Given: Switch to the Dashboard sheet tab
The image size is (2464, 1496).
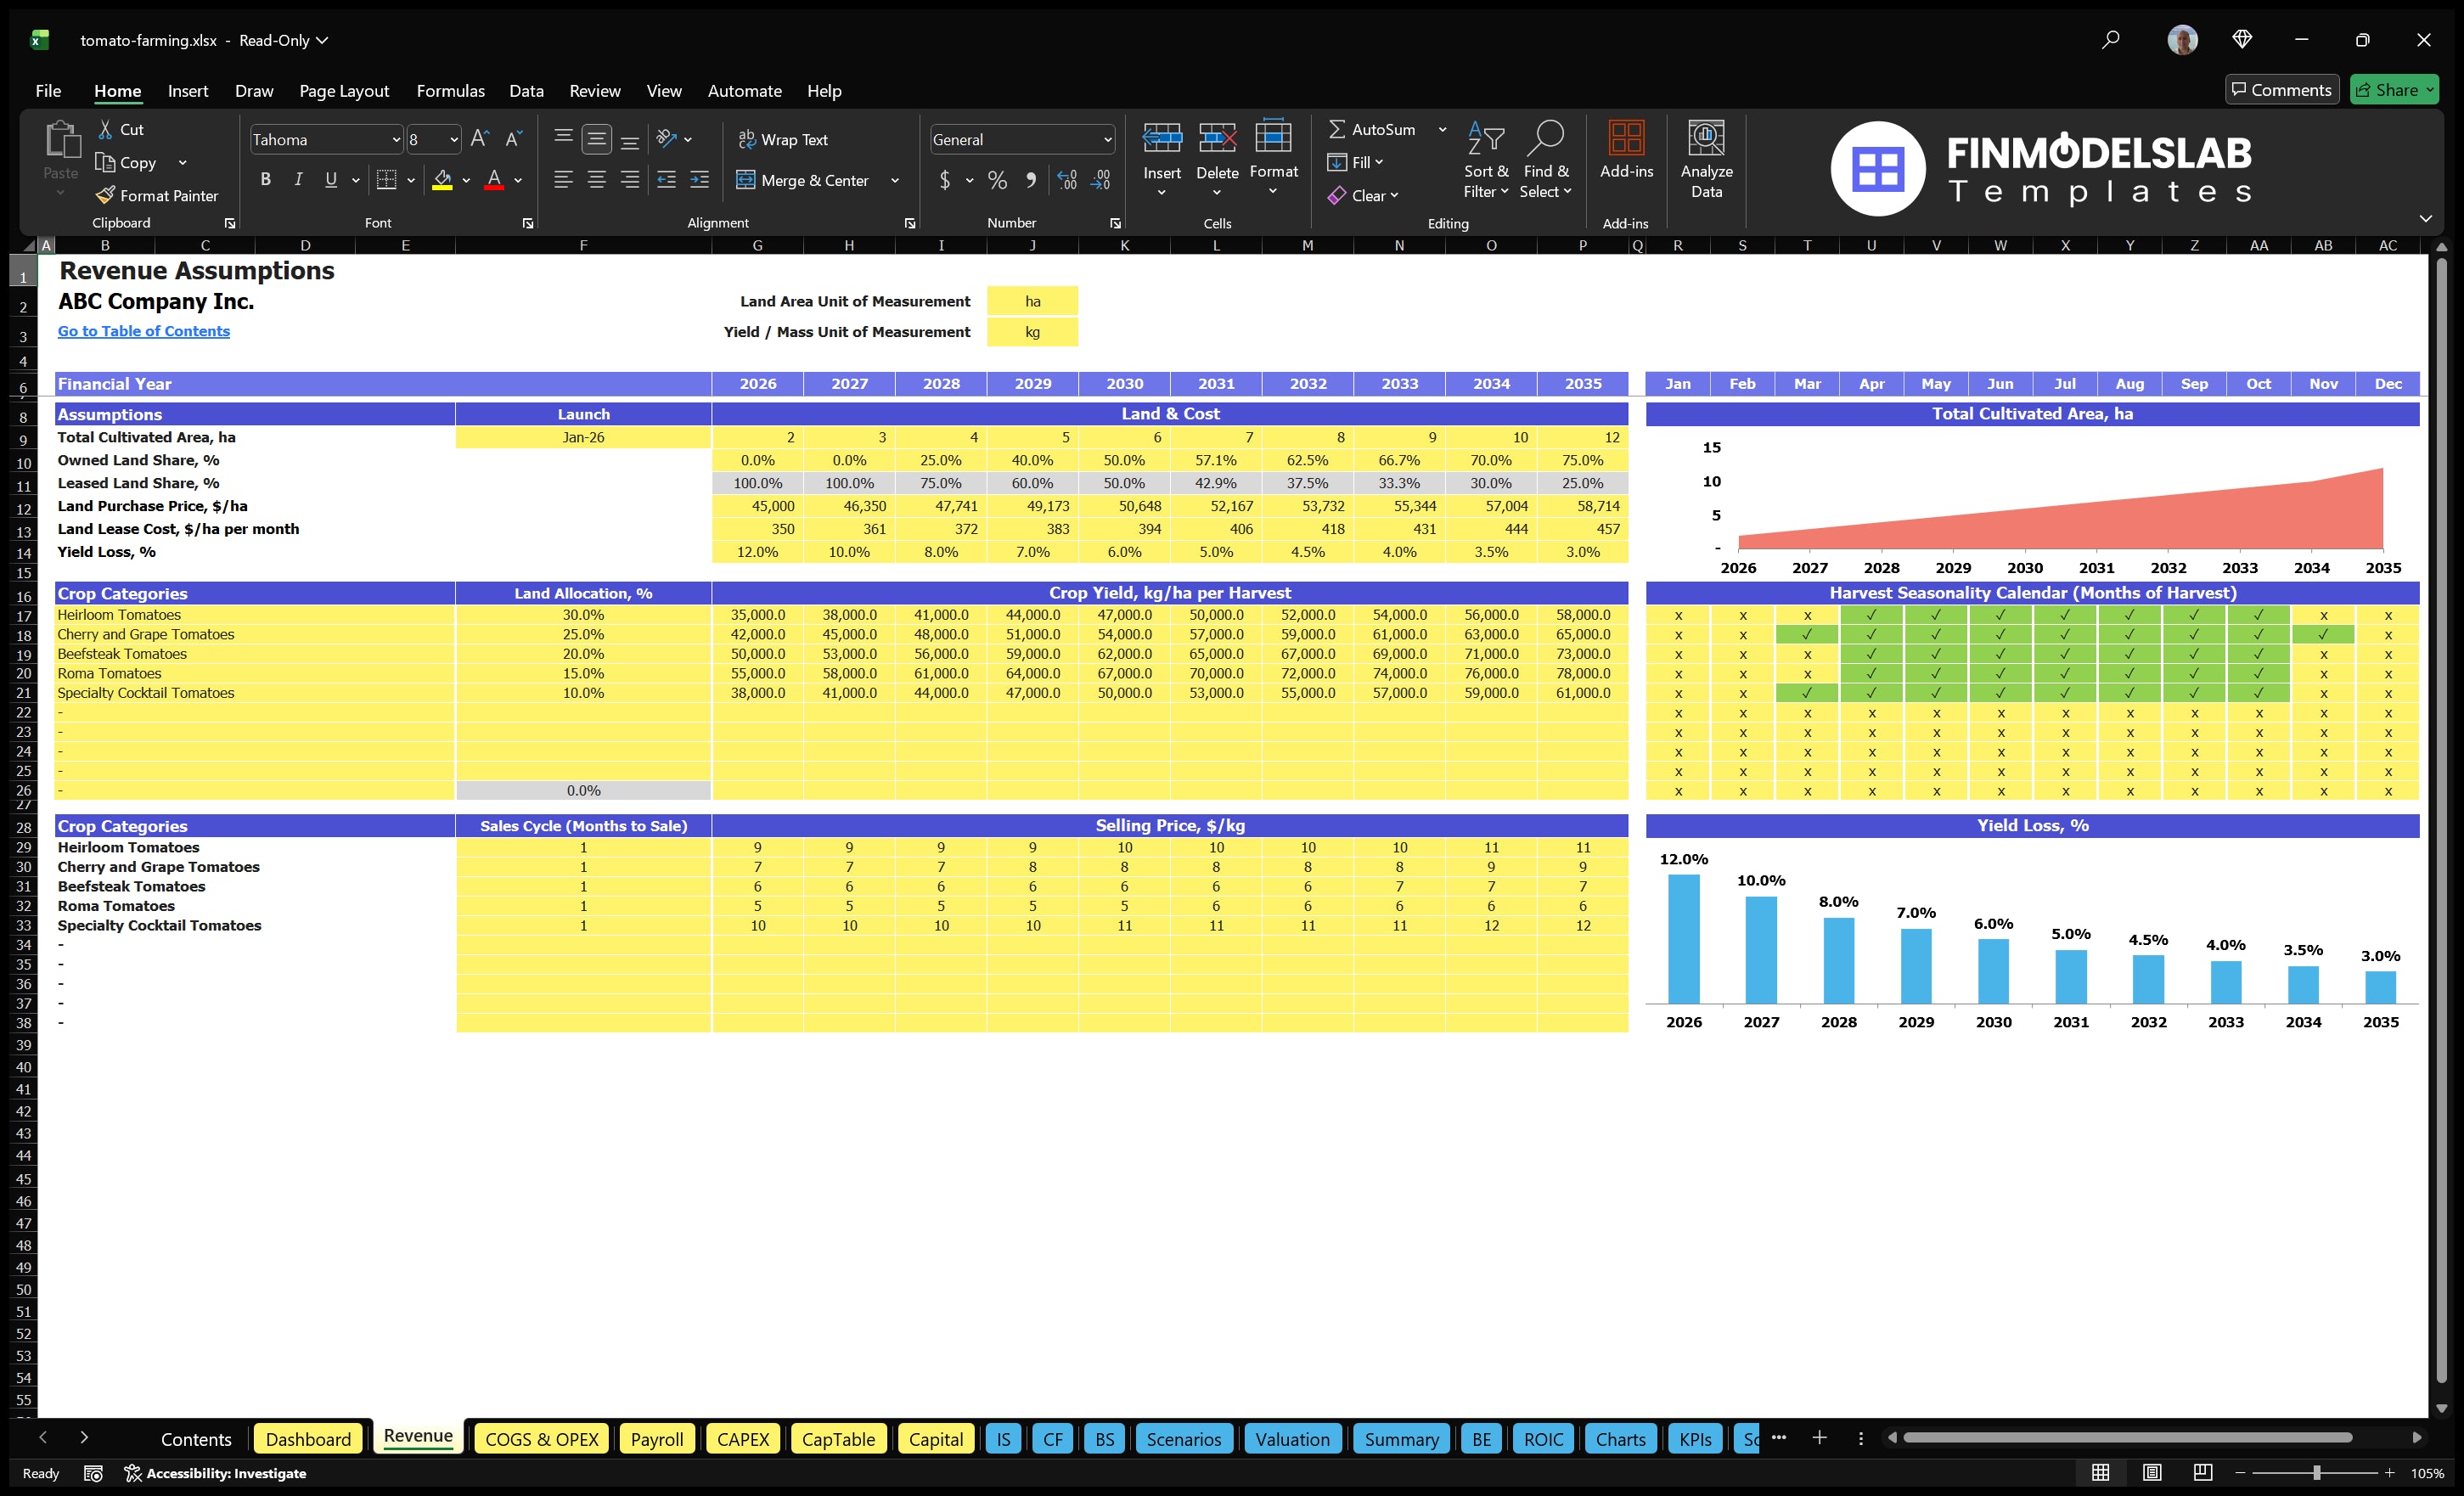Looking at the screenshot, I should [x=308, y=1438].
